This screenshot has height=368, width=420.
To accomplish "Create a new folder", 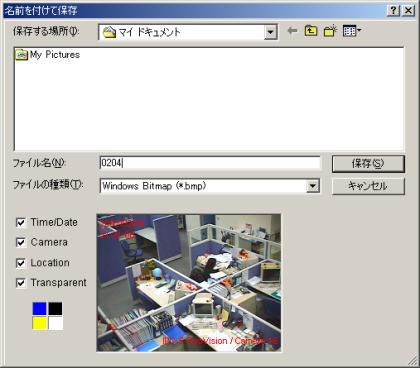I will click(x=330, y=31).
